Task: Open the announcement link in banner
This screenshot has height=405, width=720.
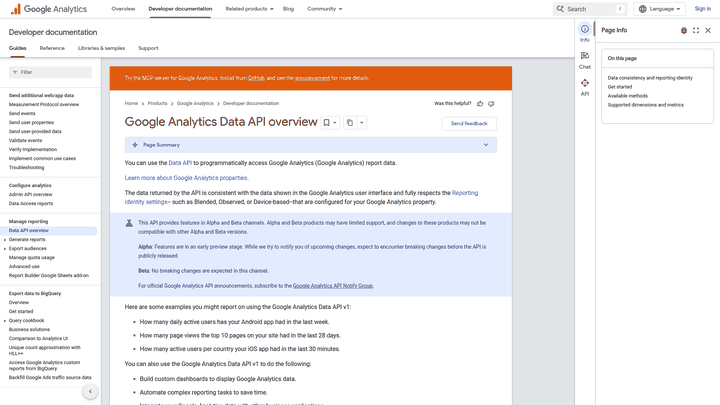Action: point(312,78)
